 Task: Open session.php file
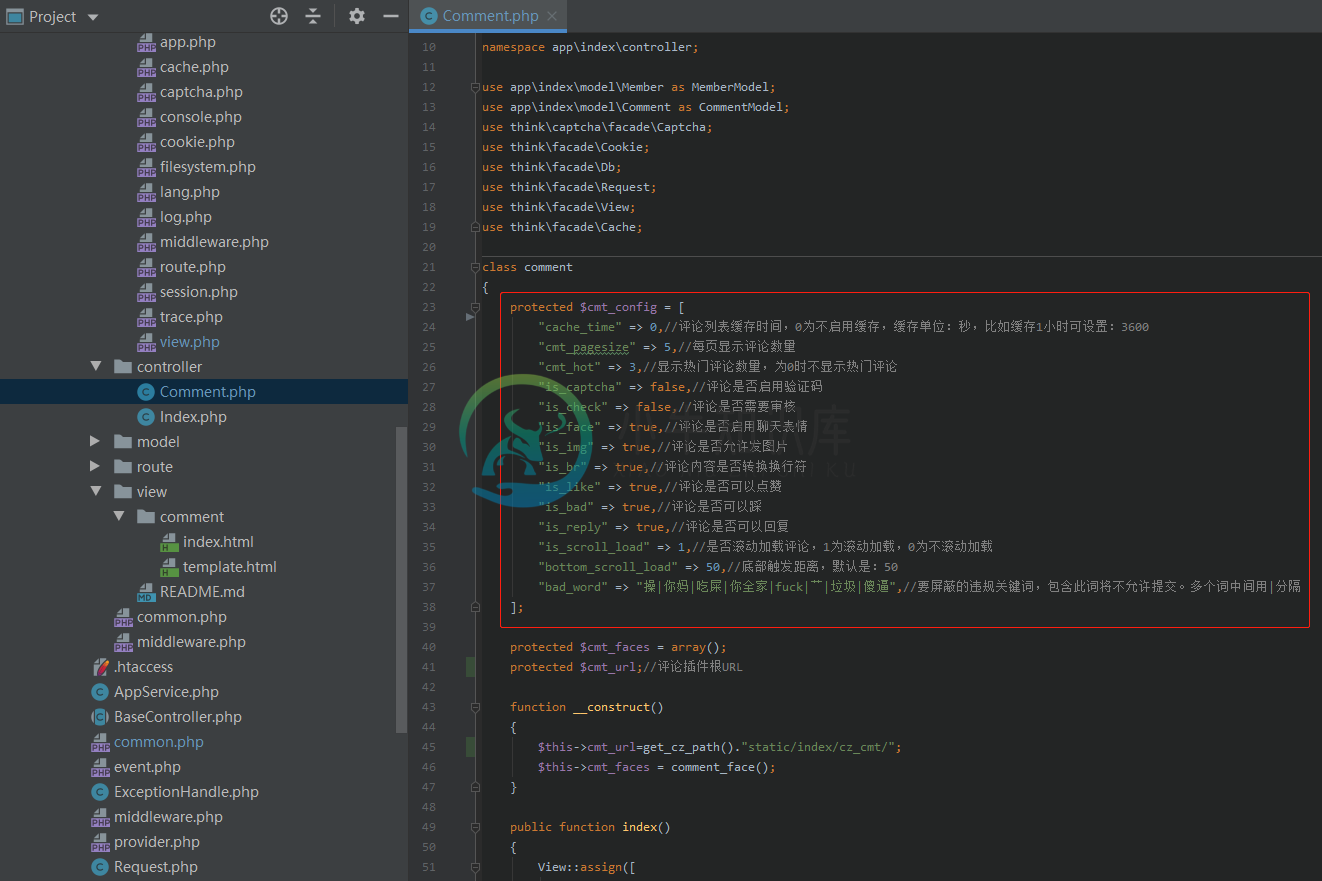198,292
